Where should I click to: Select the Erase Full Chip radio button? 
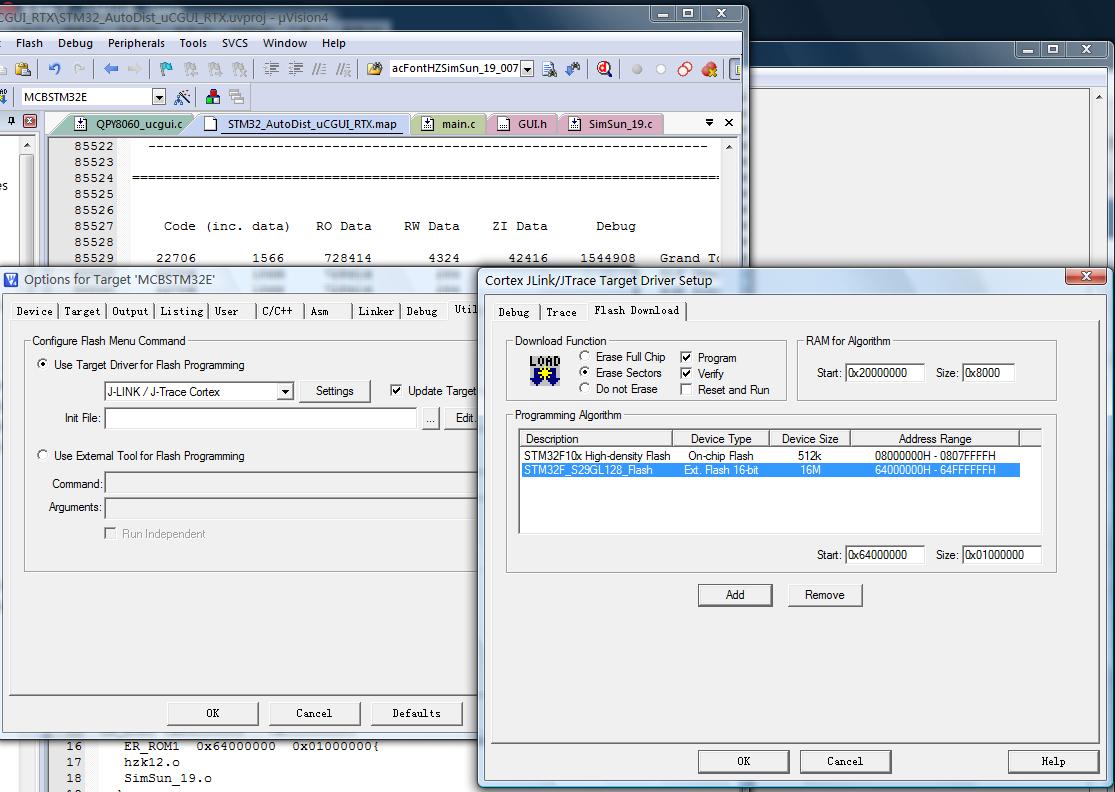(x=584, y=355)
